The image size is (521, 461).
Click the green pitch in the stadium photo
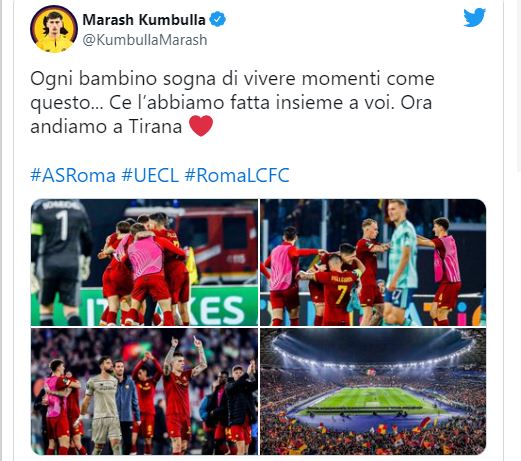coord(373,400)
